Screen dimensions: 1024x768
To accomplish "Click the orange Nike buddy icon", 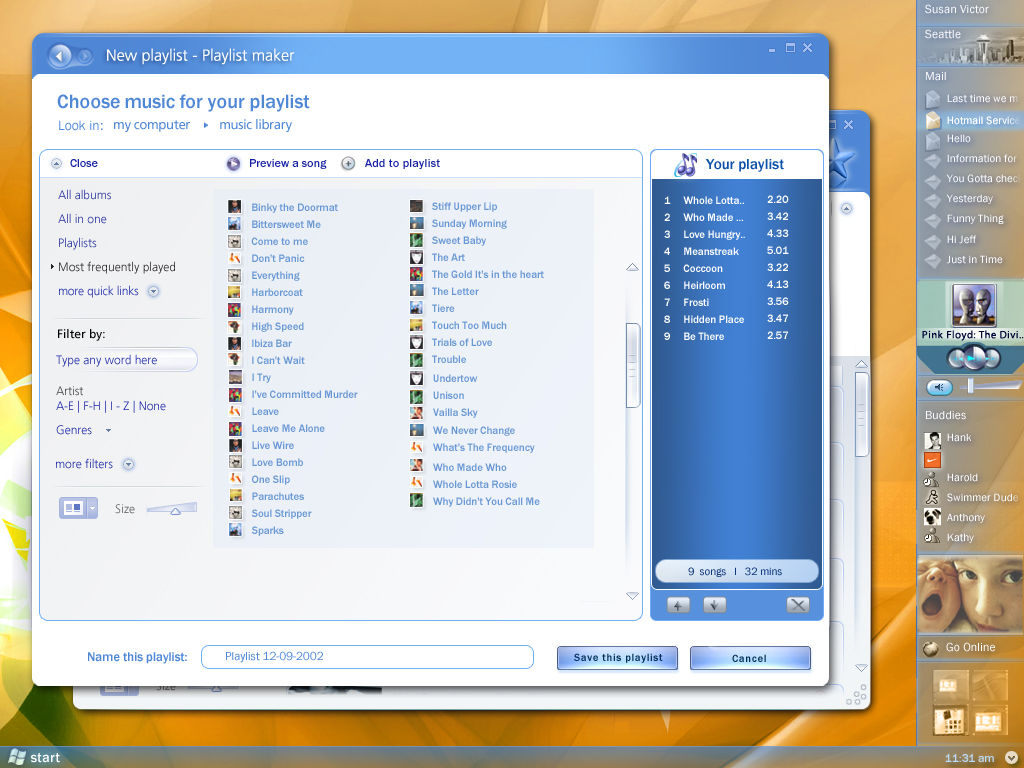I will coord(932,460).
